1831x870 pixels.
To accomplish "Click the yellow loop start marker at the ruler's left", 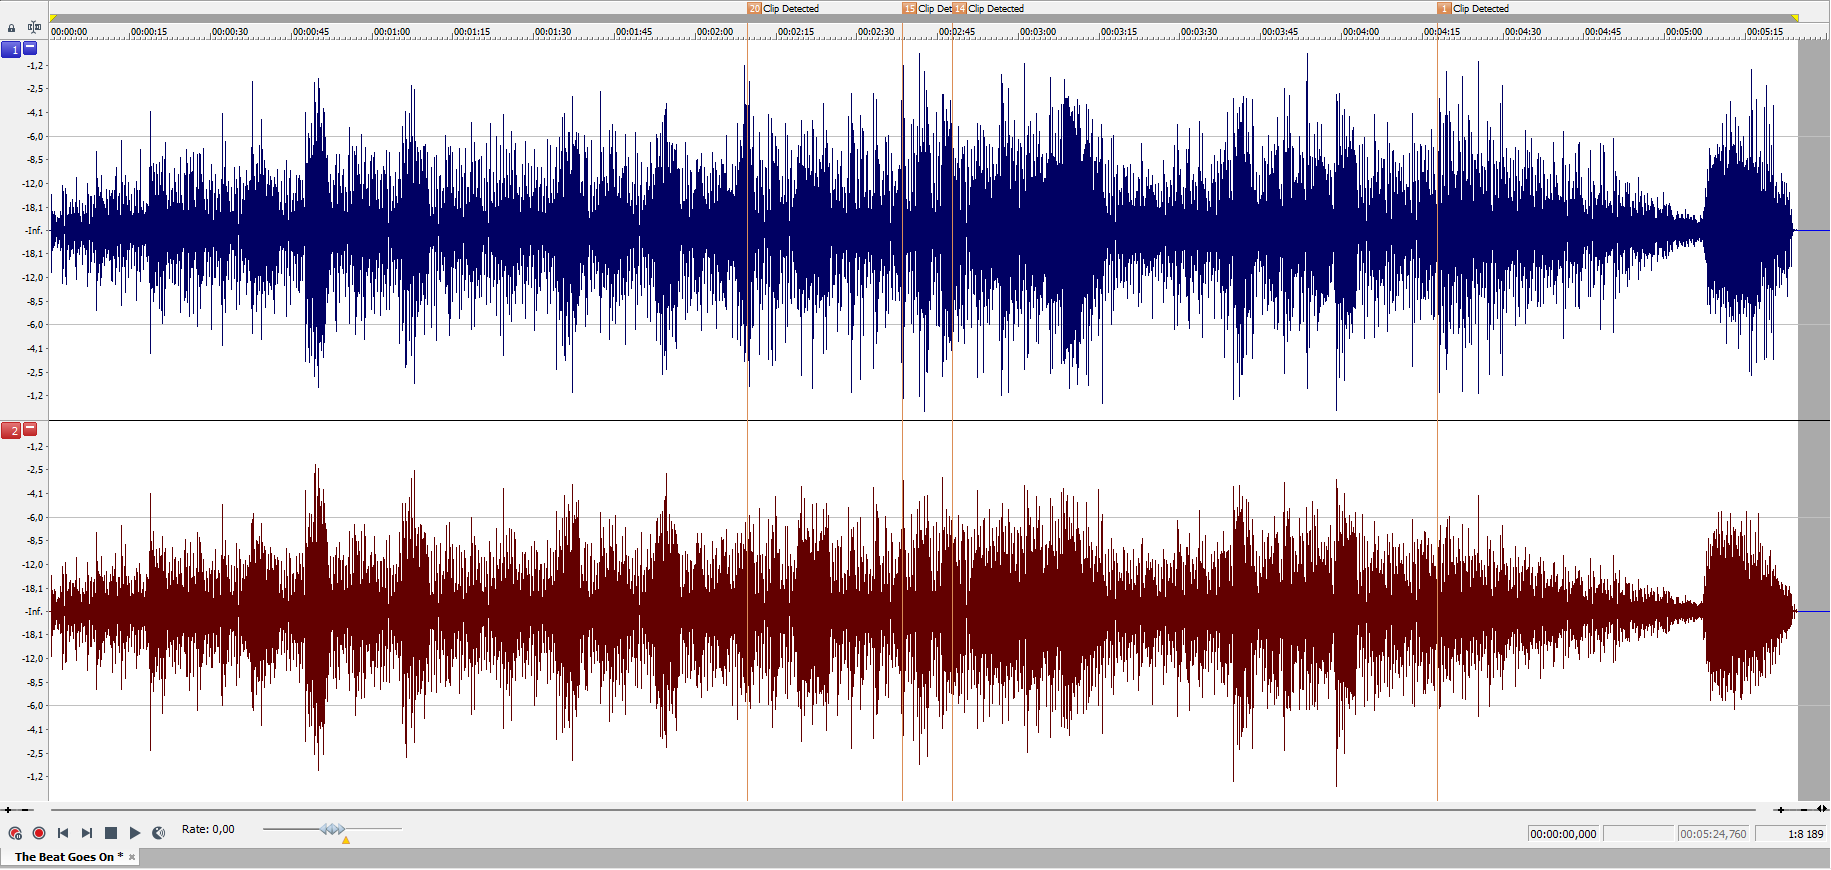I will [53, 18].
